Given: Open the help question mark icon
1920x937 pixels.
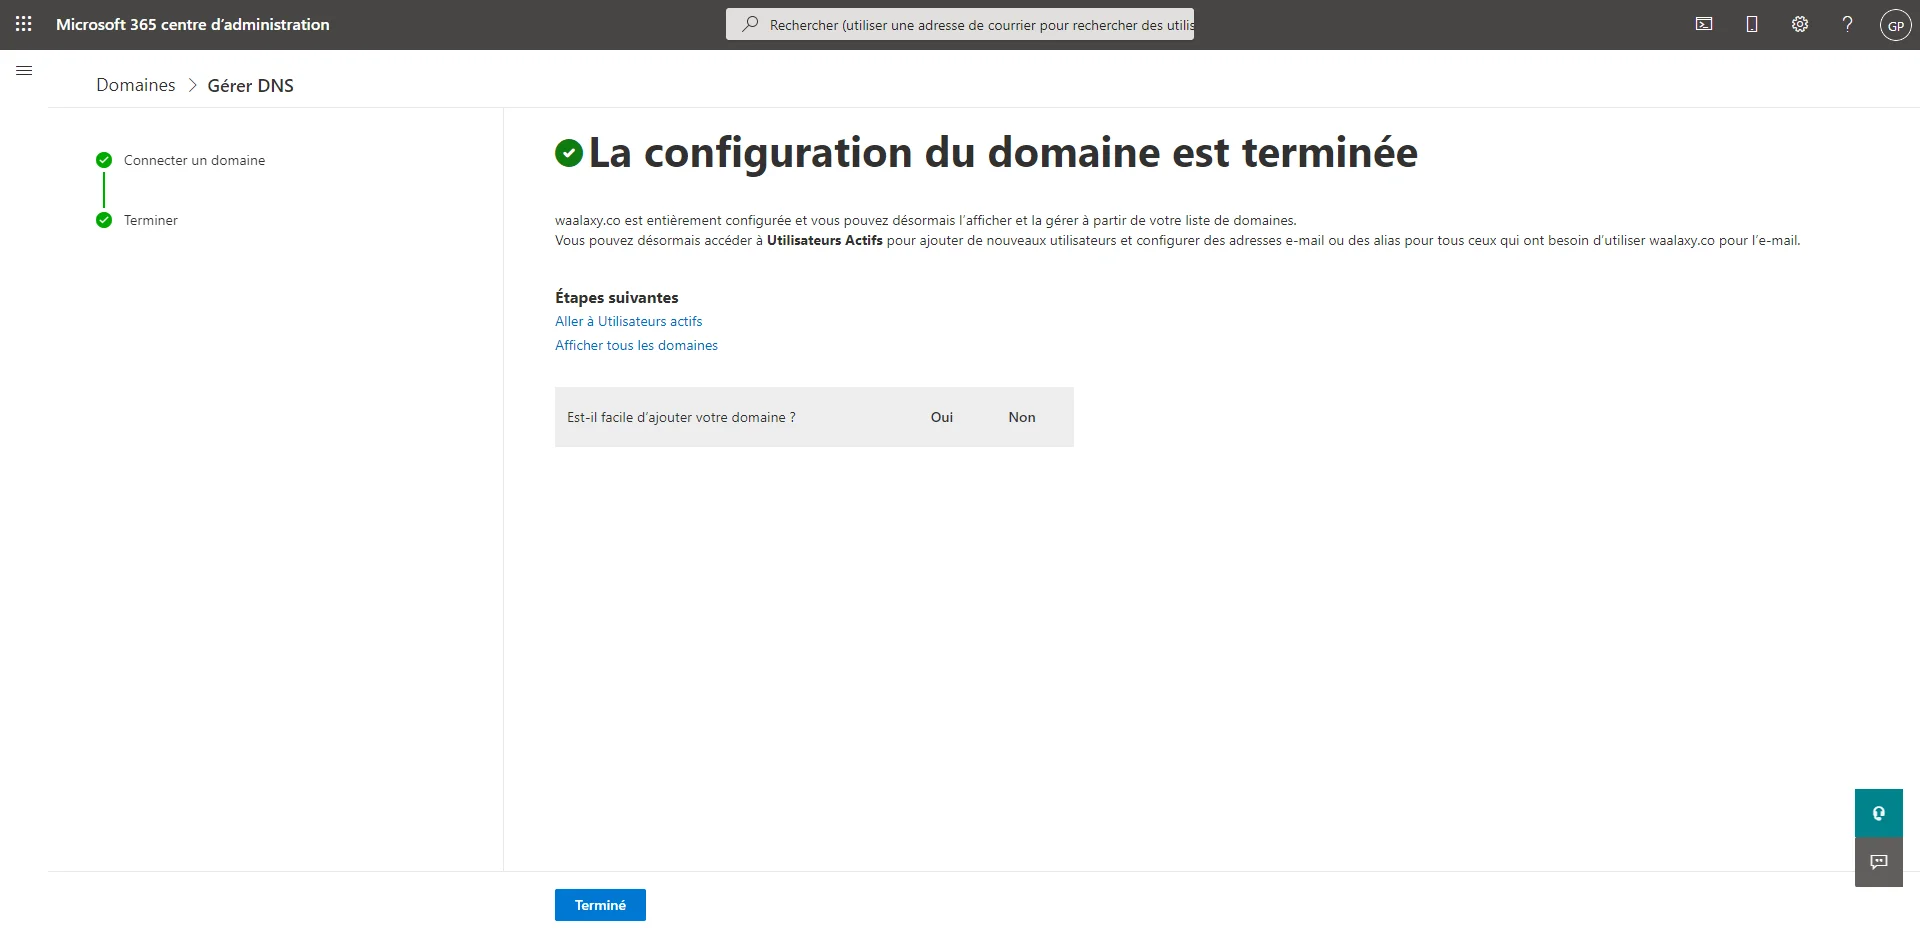Looking at the screenshot, I should [x=1847, y=24].
